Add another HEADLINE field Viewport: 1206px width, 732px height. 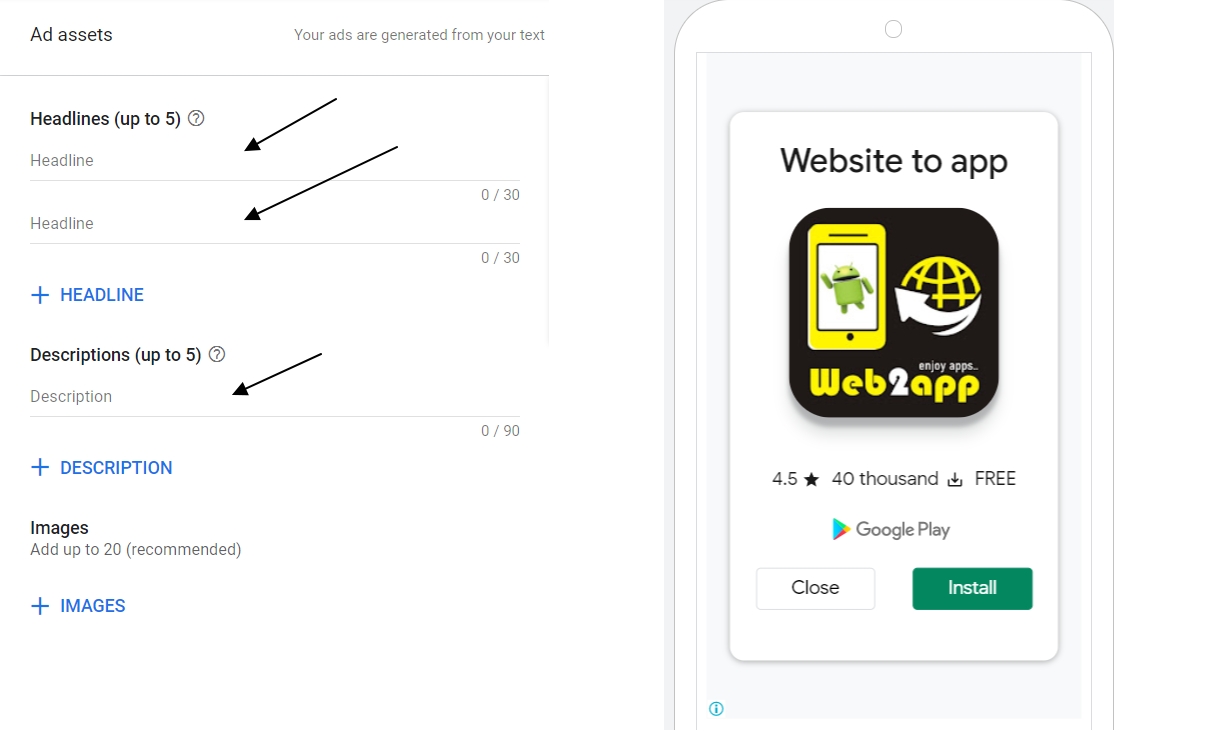[x=88, y=295]
